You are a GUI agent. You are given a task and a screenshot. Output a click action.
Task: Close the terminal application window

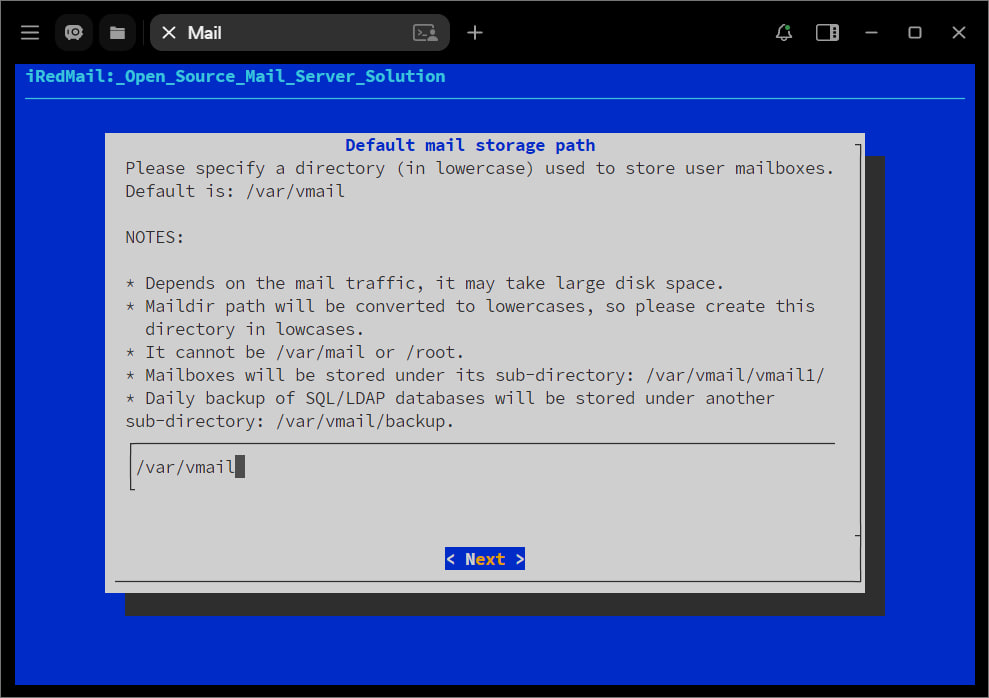click(958, 33)
